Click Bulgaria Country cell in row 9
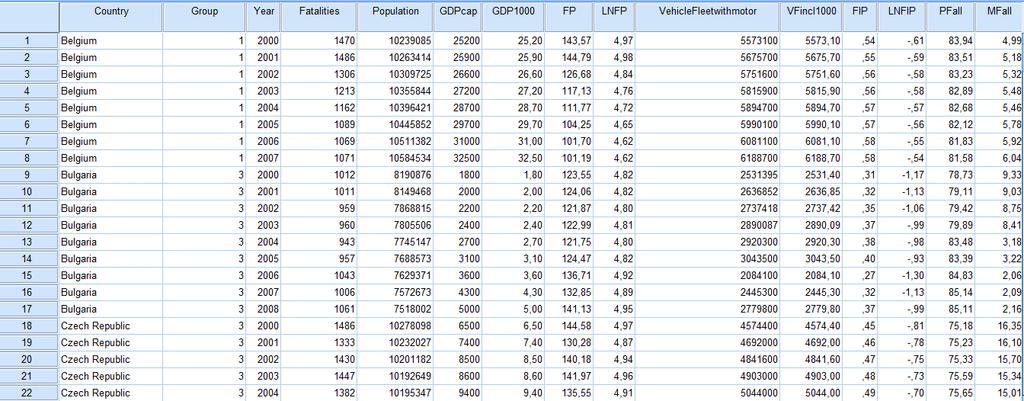This screenshot has height=401, width=1024. click(111, 175)
